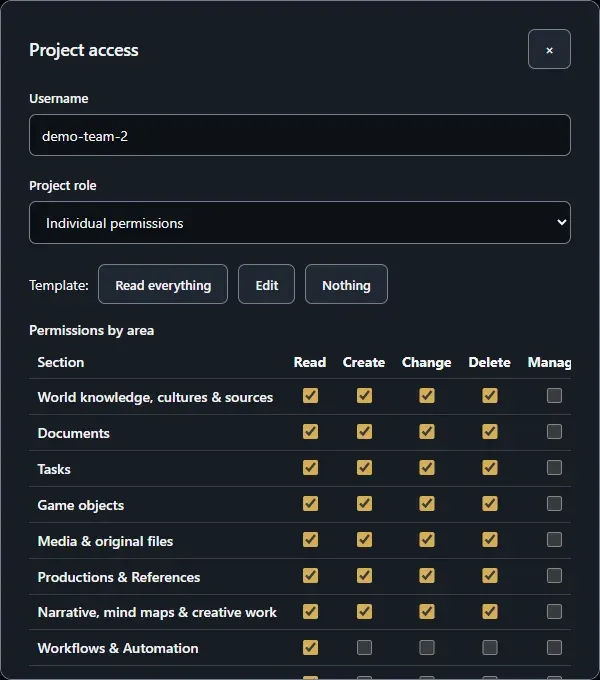This screenshot has height=680, width=600.
Task: Click the 'Section' column header
Action: (x=61, y=362)
